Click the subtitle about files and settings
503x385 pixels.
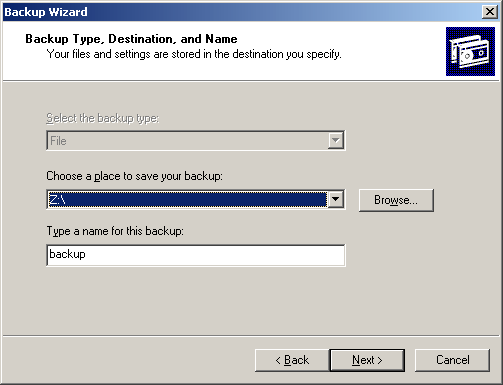[194, 54]
